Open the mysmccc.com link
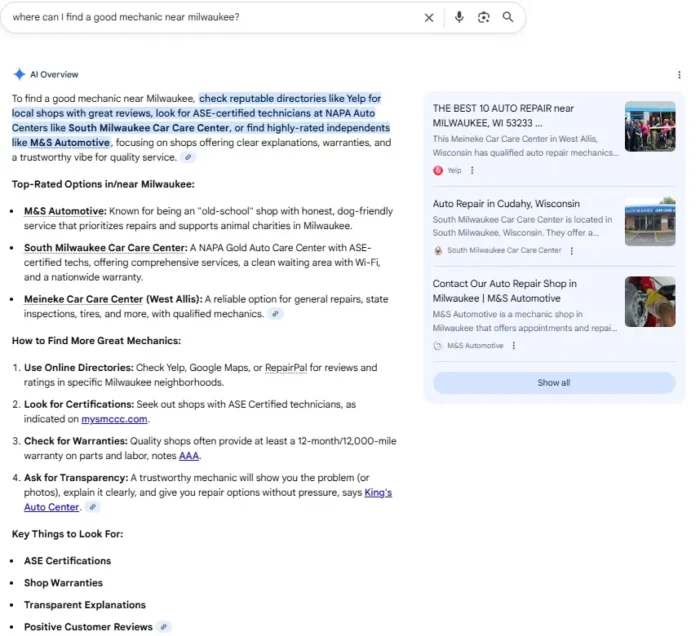This screenshot has width=700, height=636. (114, 419)
